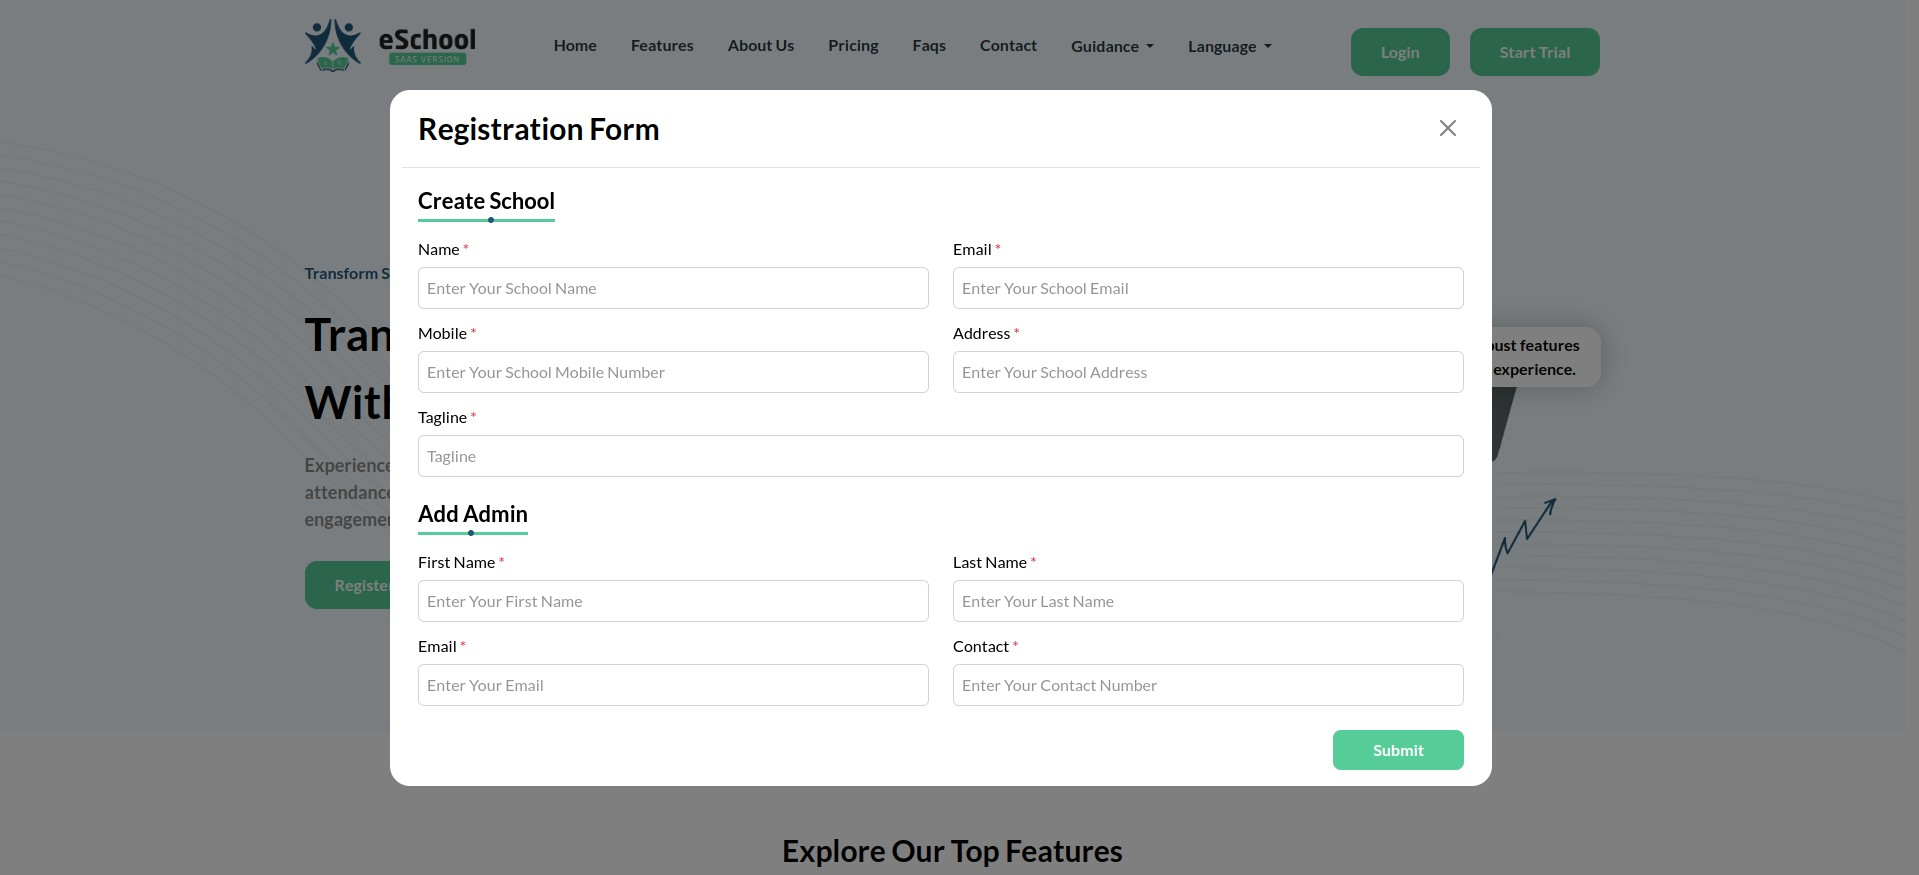Open the Features page link

point(662,46)
